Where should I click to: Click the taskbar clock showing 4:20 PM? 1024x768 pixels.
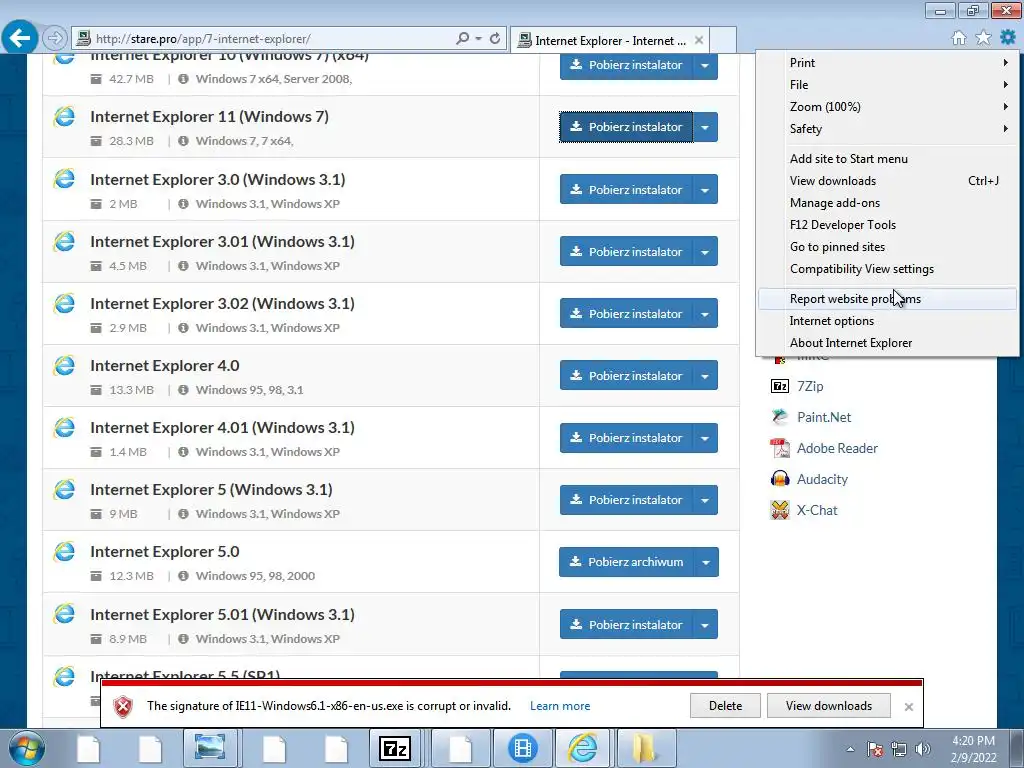click(x=973, y=749)
